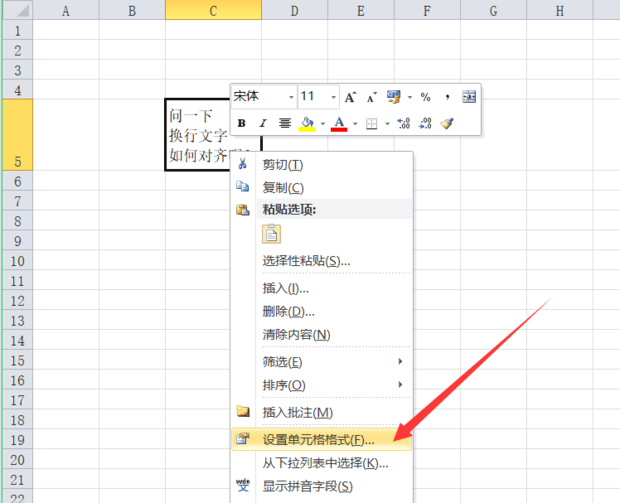
Task: Open 设置单元格格式(F)... dialog
Action: pos(322,440)
